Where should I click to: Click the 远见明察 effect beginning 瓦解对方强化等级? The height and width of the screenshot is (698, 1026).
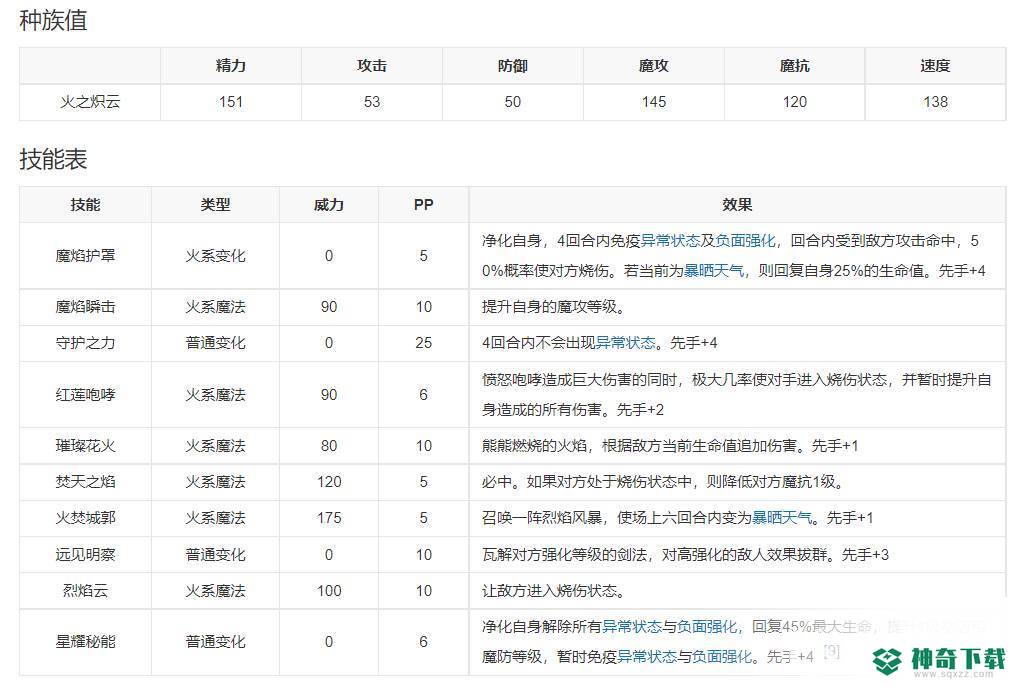(685, 555)
